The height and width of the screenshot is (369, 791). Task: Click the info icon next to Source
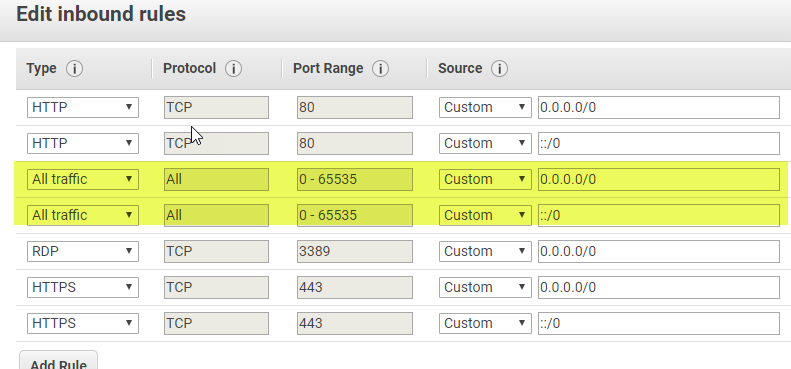[x=499, y=68]
